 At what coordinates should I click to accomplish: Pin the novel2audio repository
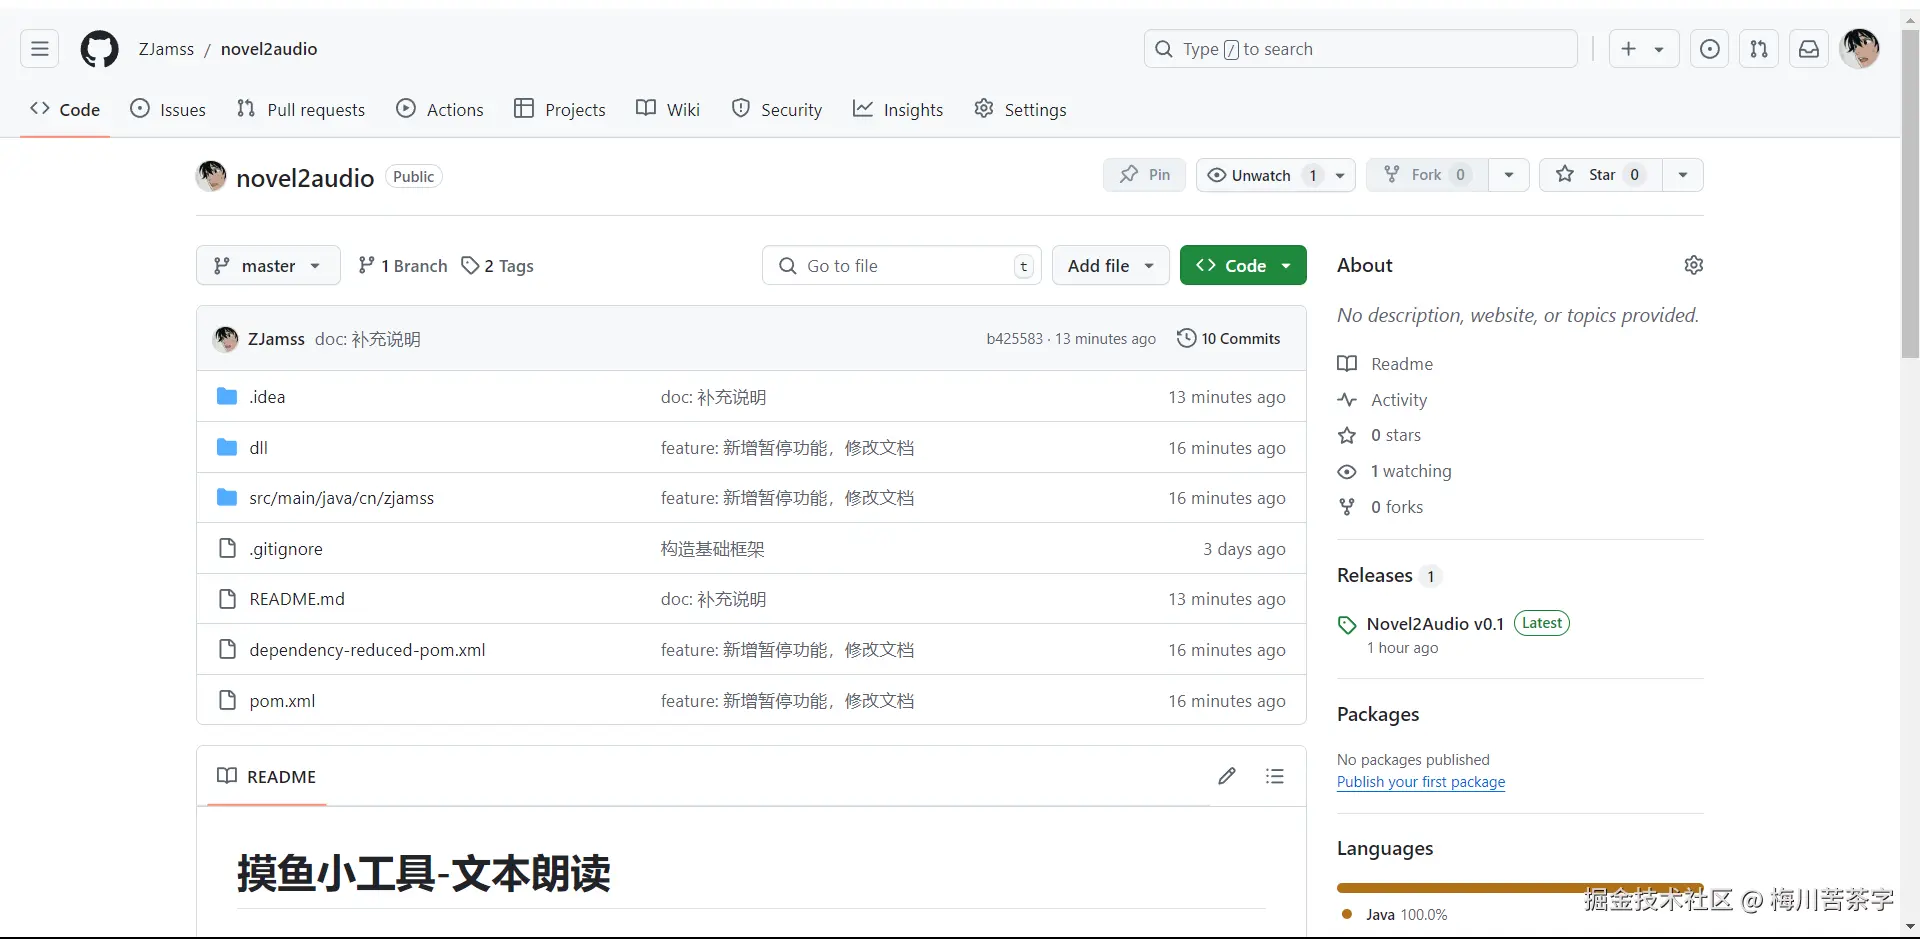coord(1144,175)
